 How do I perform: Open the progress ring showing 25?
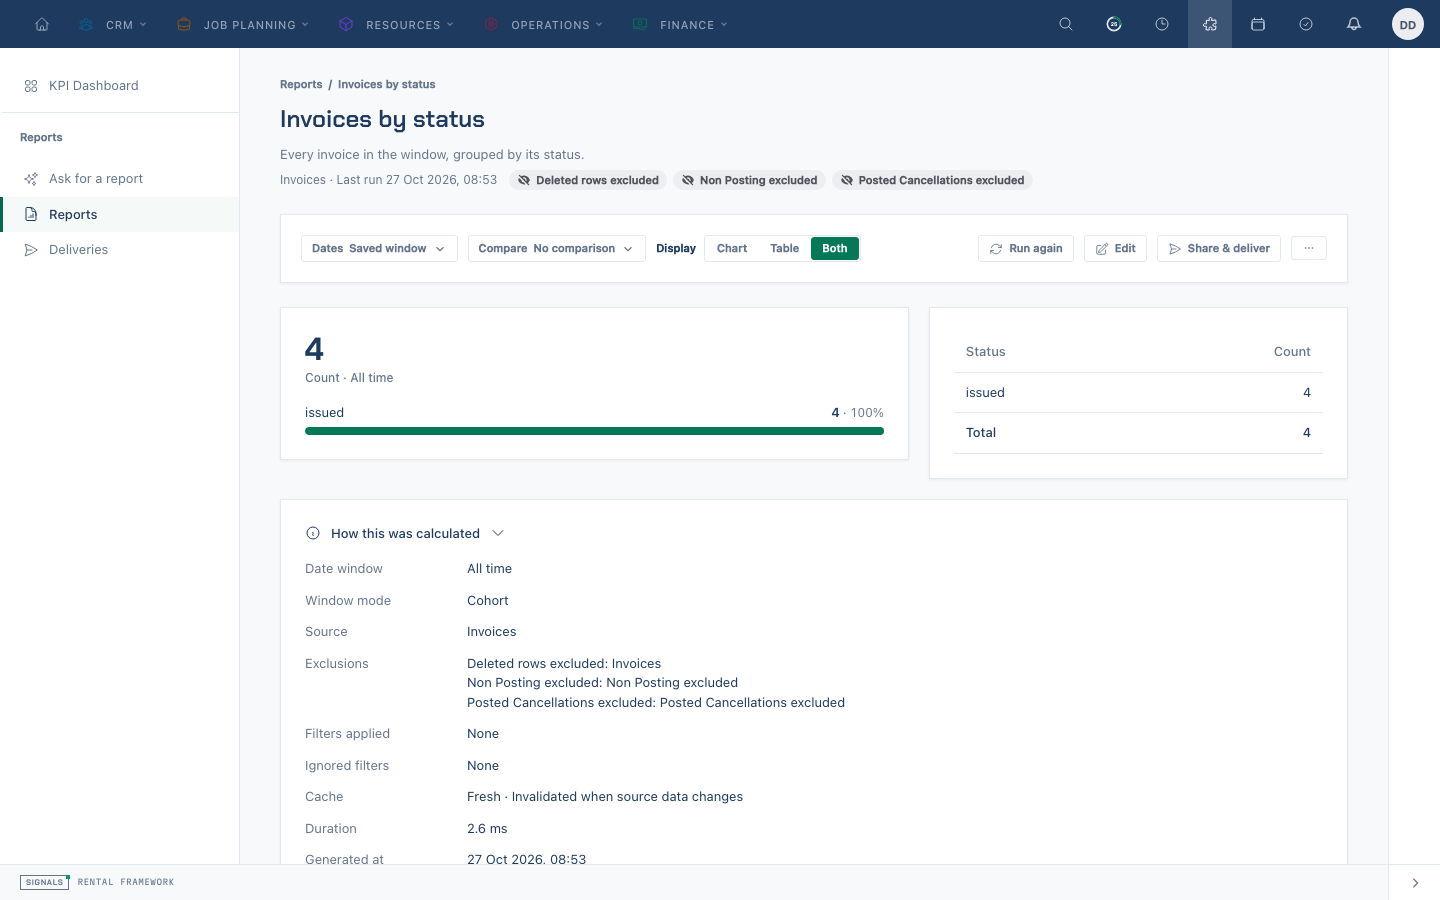pyautogui.click(x=1114, y=24)
